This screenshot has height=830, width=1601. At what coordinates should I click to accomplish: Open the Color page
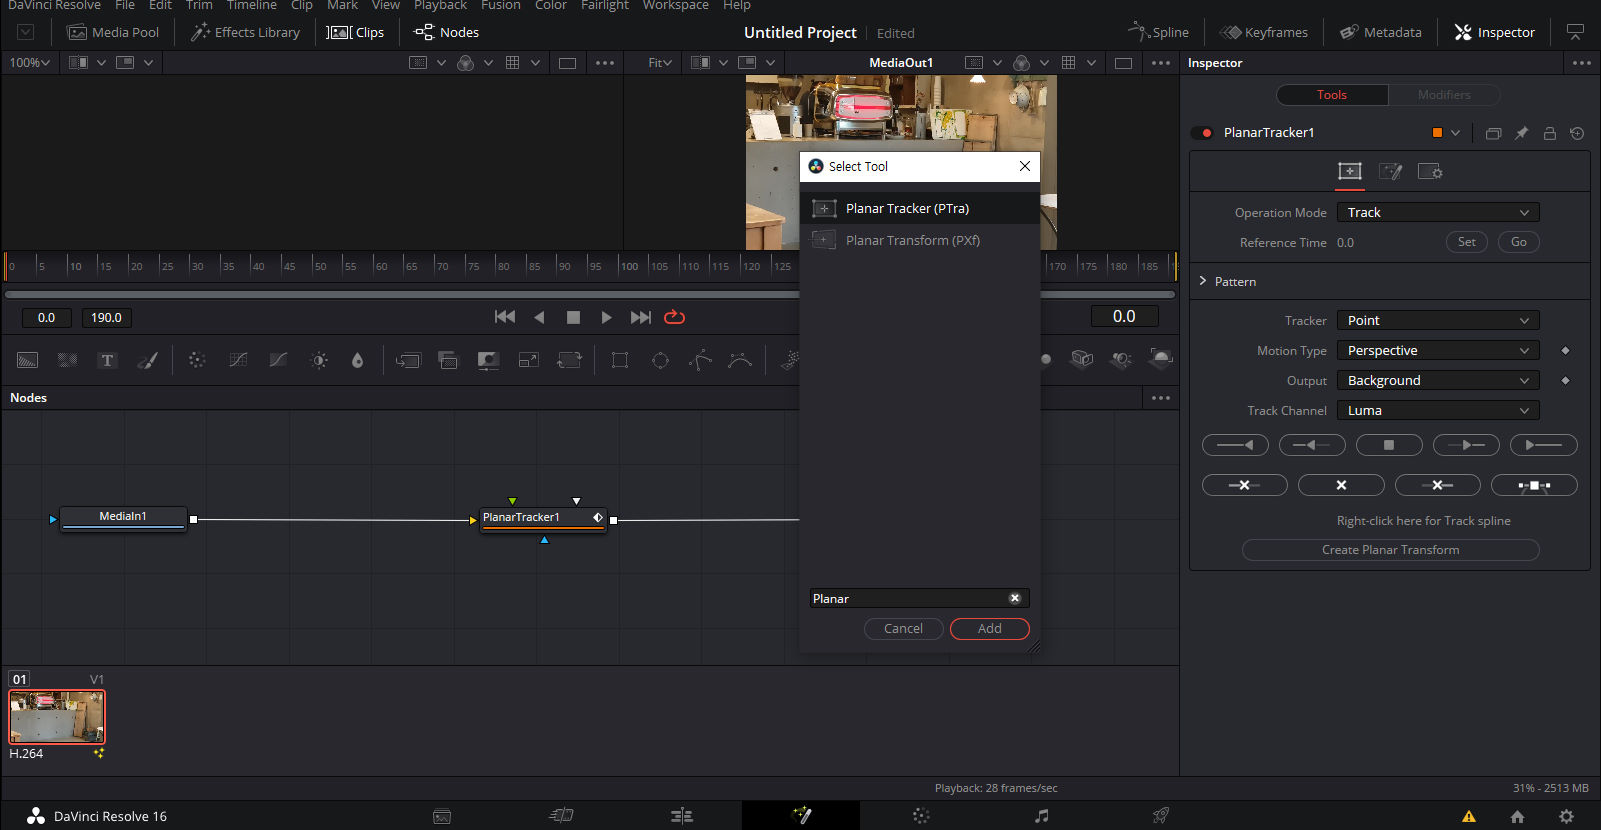[921, 816]
